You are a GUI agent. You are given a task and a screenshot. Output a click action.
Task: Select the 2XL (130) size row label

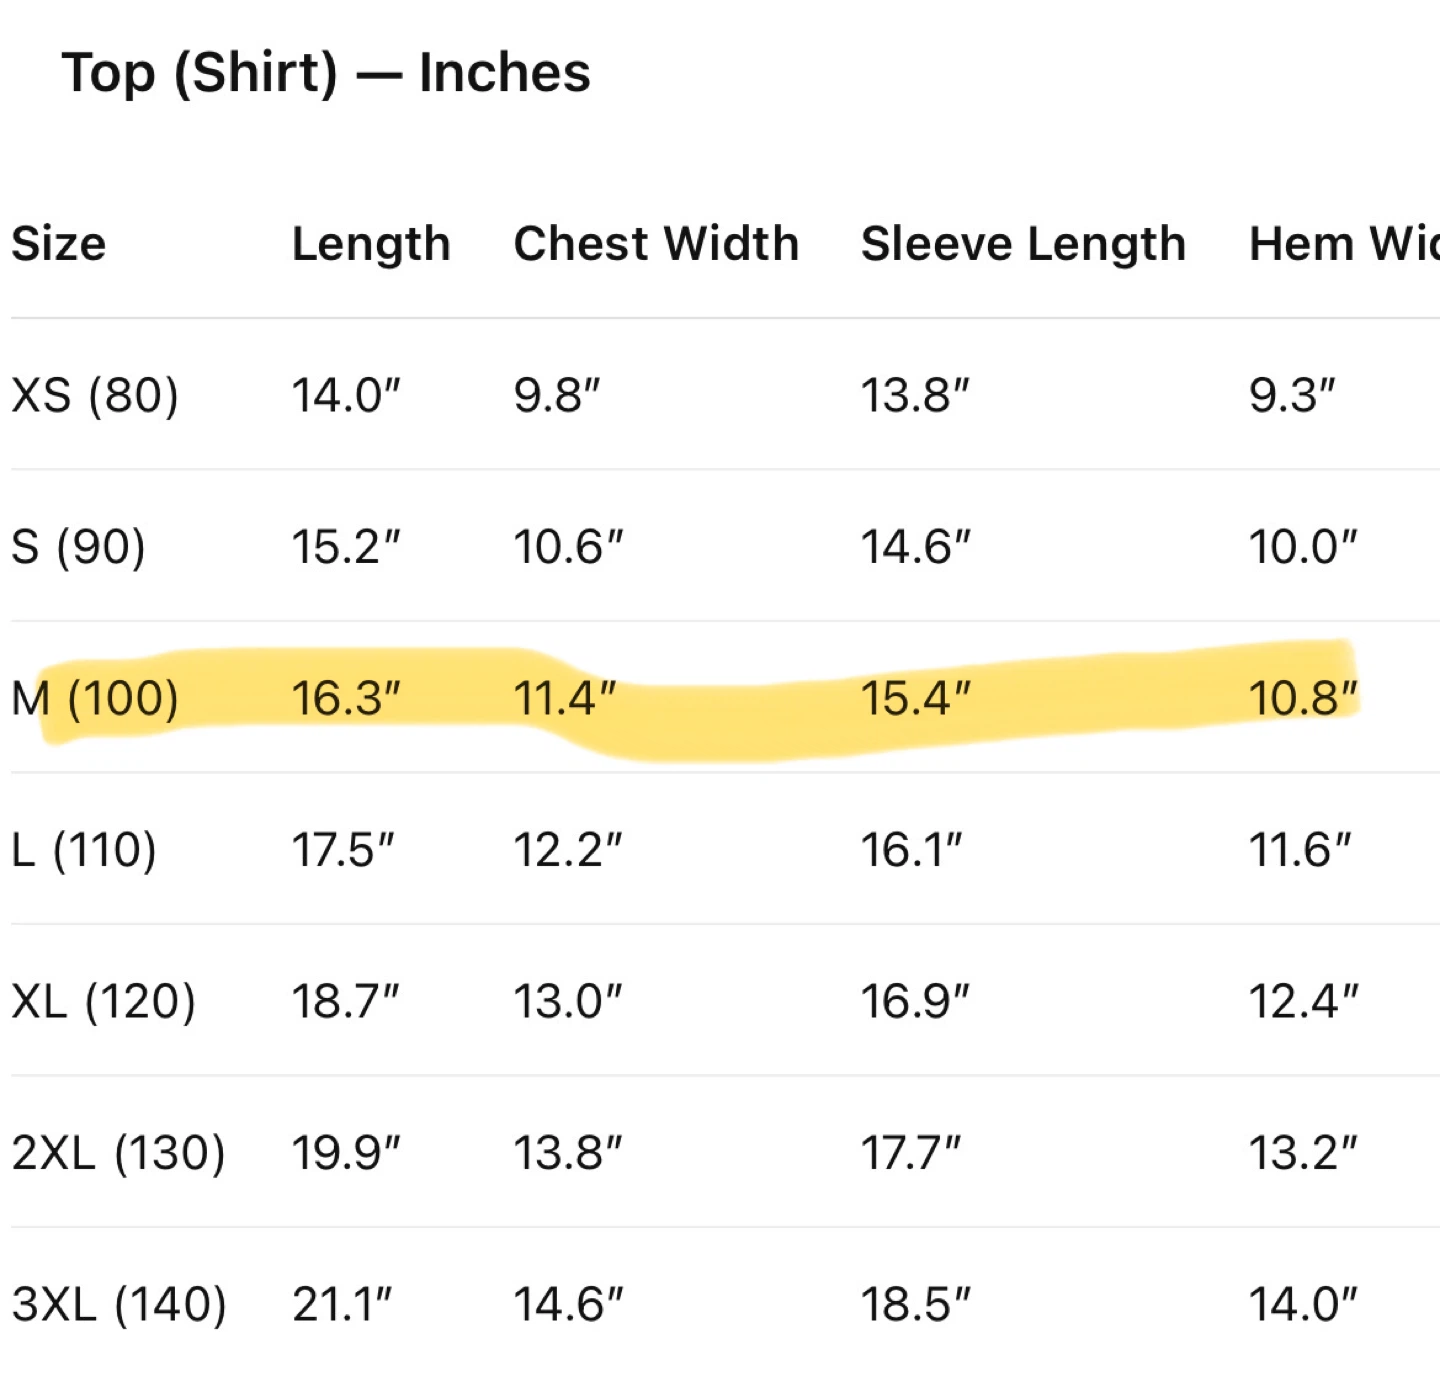[119, 1153]
